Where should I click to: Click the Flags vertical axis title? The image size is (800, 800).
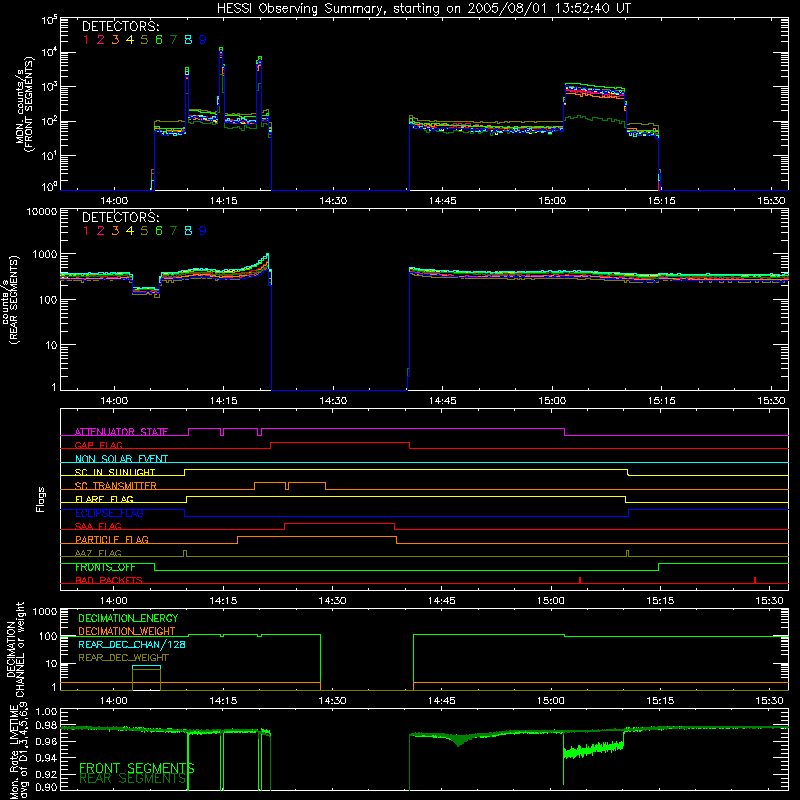40,499
